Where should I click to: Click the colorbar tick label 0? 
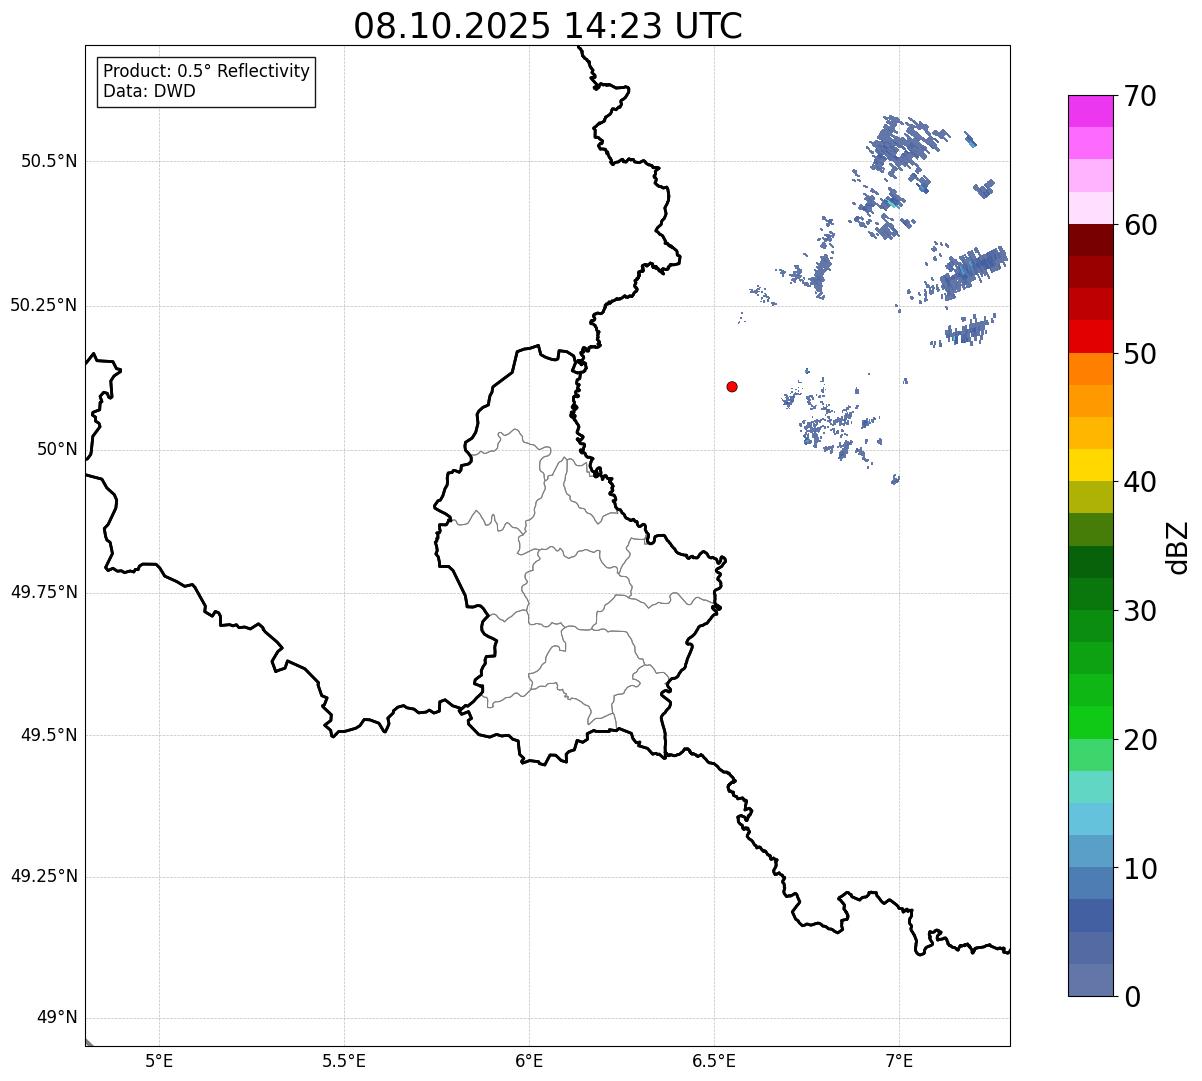(x=1132, y=997)
